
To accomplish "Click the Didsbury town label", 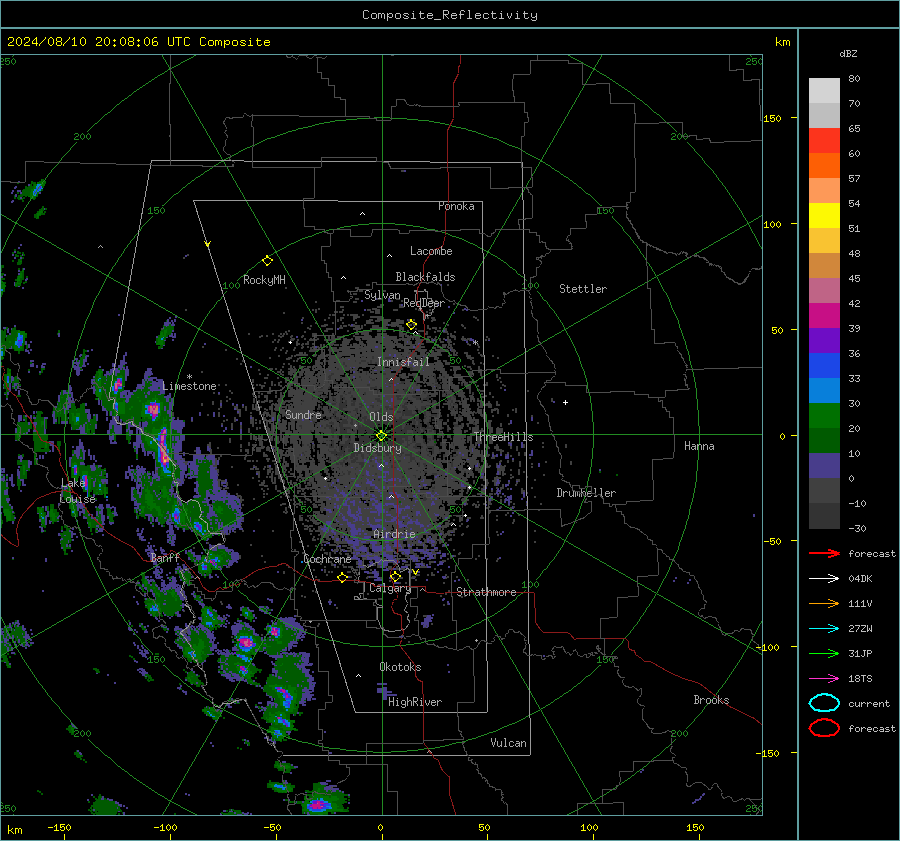I will pos(377,448).
